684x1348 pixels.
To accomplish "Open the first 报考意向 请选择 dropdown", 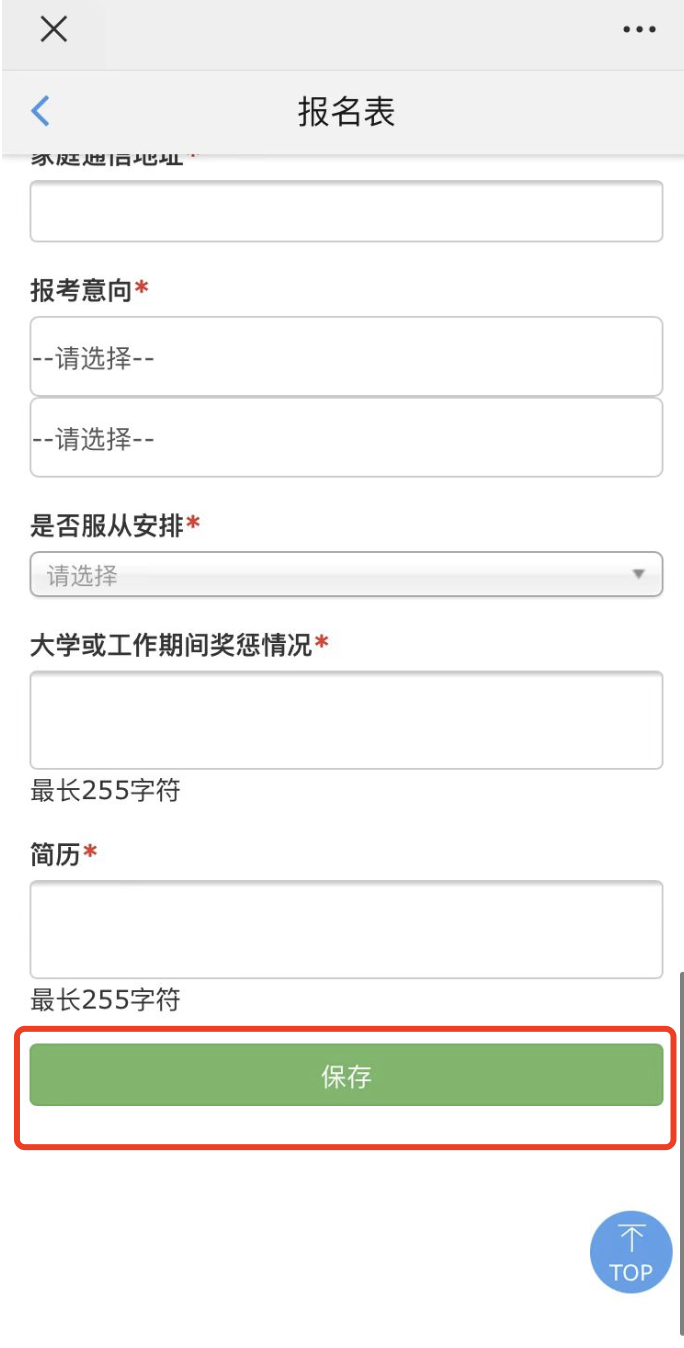I will point(346,357).
